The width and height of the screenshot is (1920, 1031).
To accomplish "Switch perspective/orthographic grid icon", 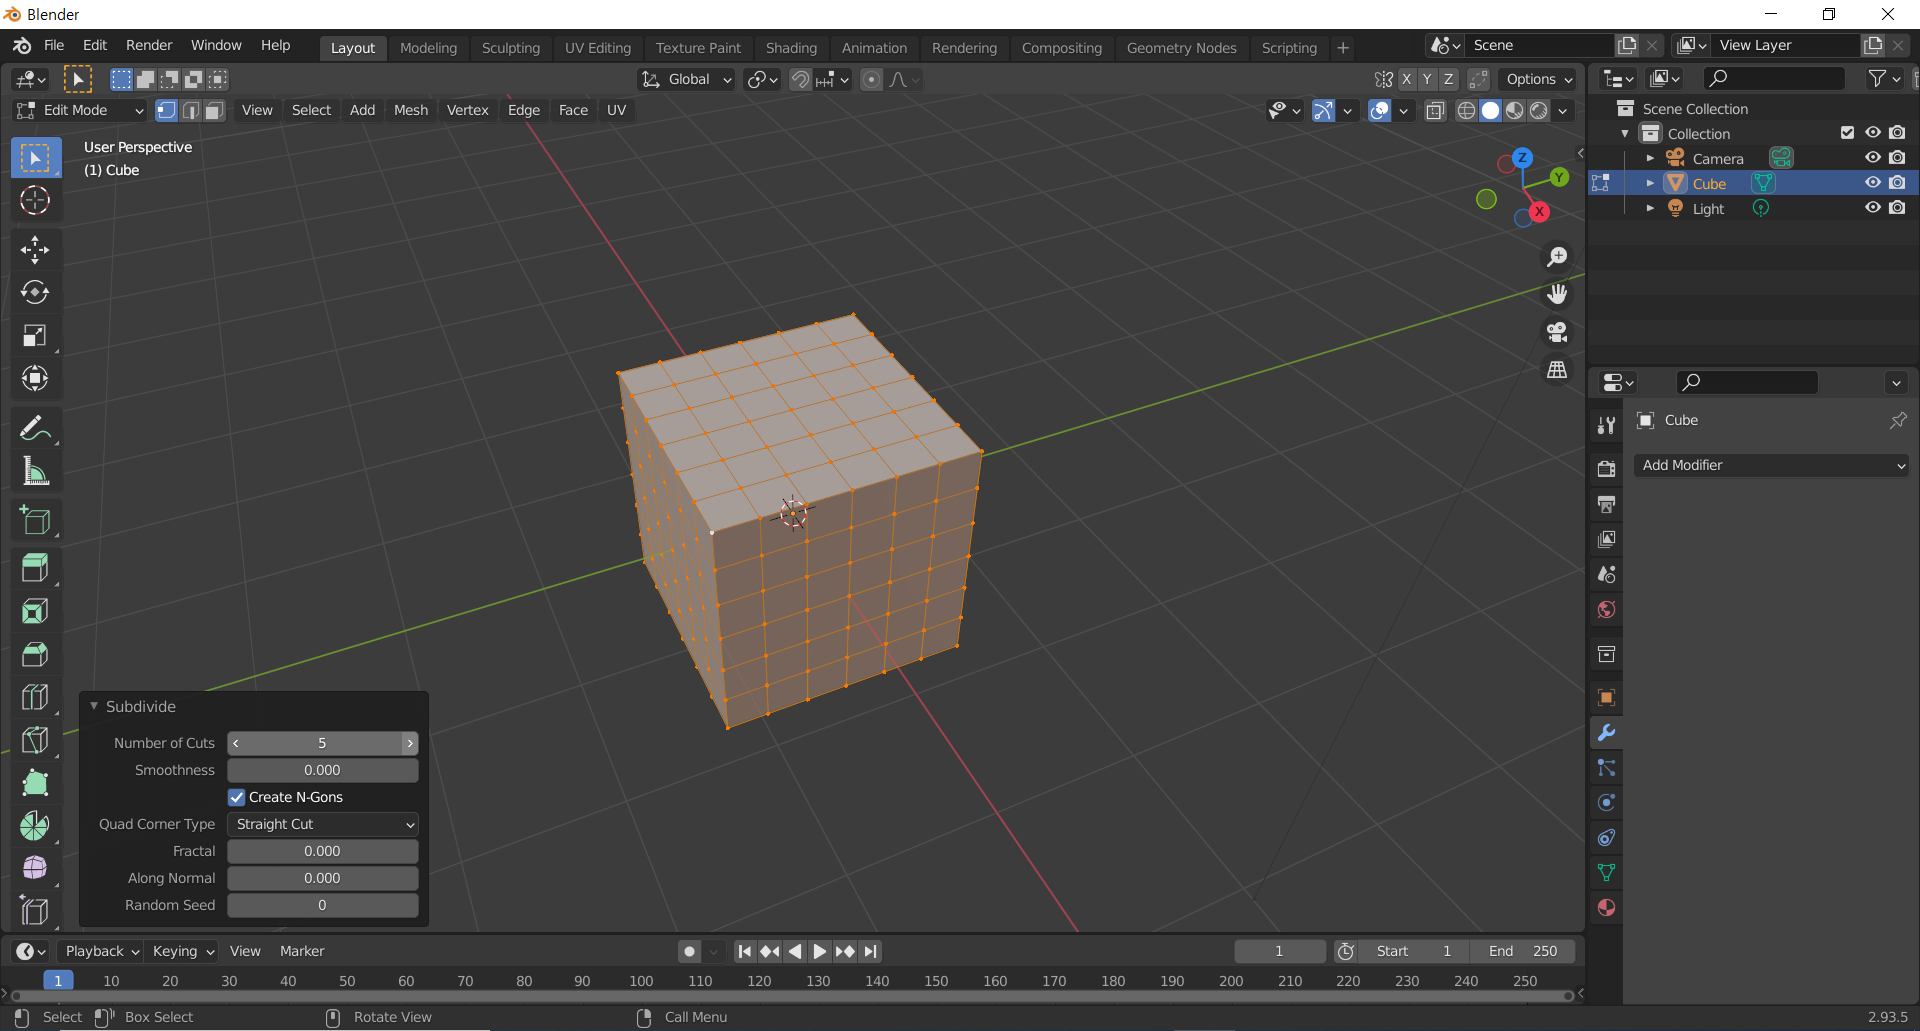I will pyautogui.click(x=1557, y=370).
